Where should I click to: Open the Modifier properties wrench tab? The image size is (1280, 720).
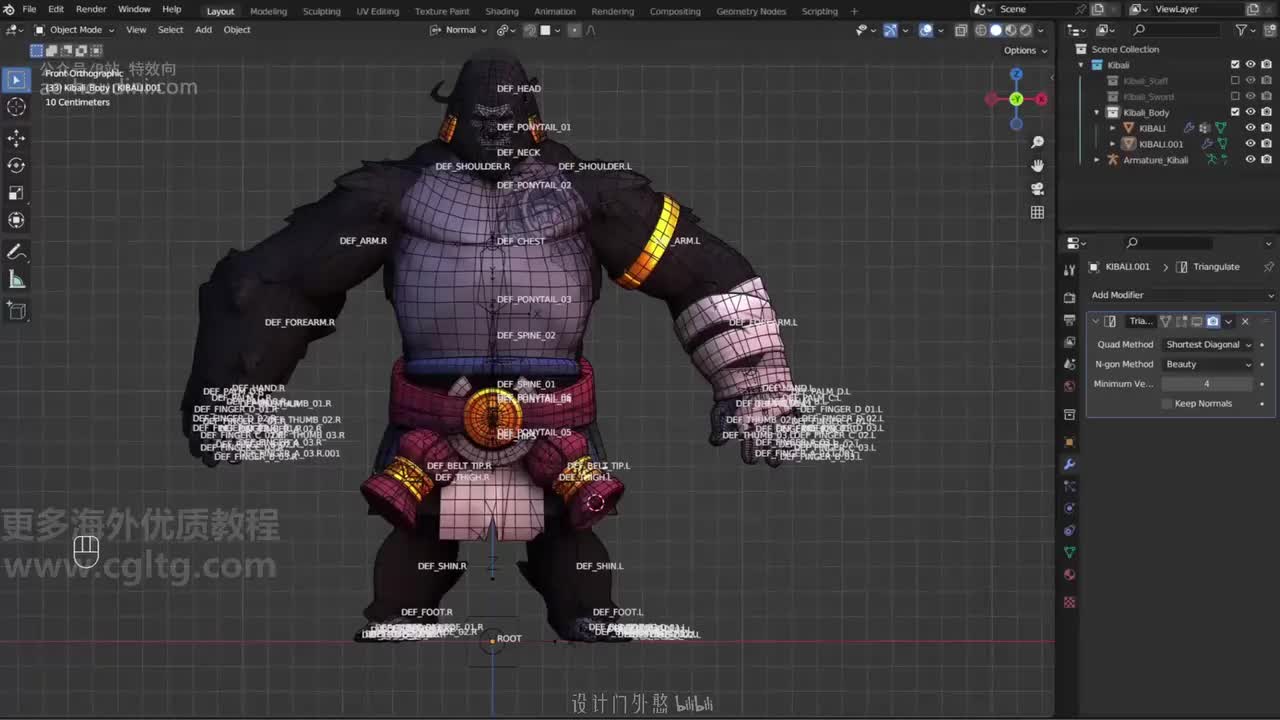click(1069, 465)
